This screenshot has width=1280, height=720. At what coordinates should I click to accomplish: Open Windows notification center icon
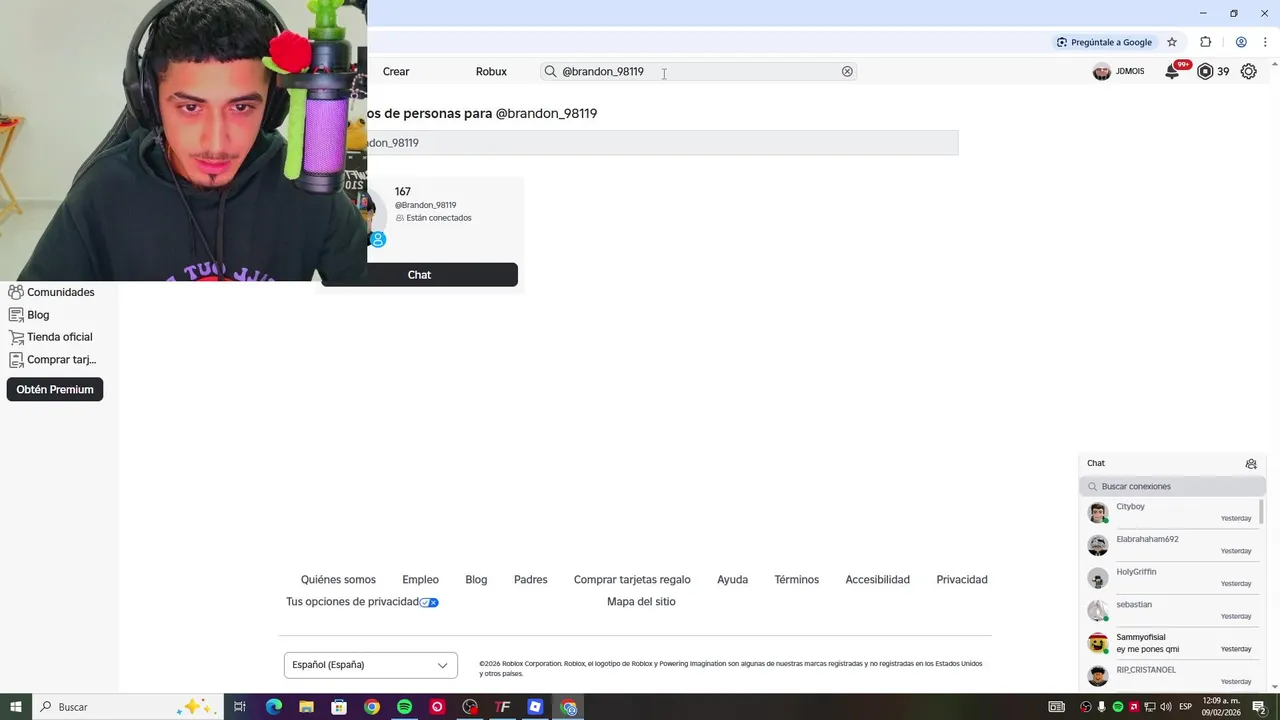[x=1259, y=707]
